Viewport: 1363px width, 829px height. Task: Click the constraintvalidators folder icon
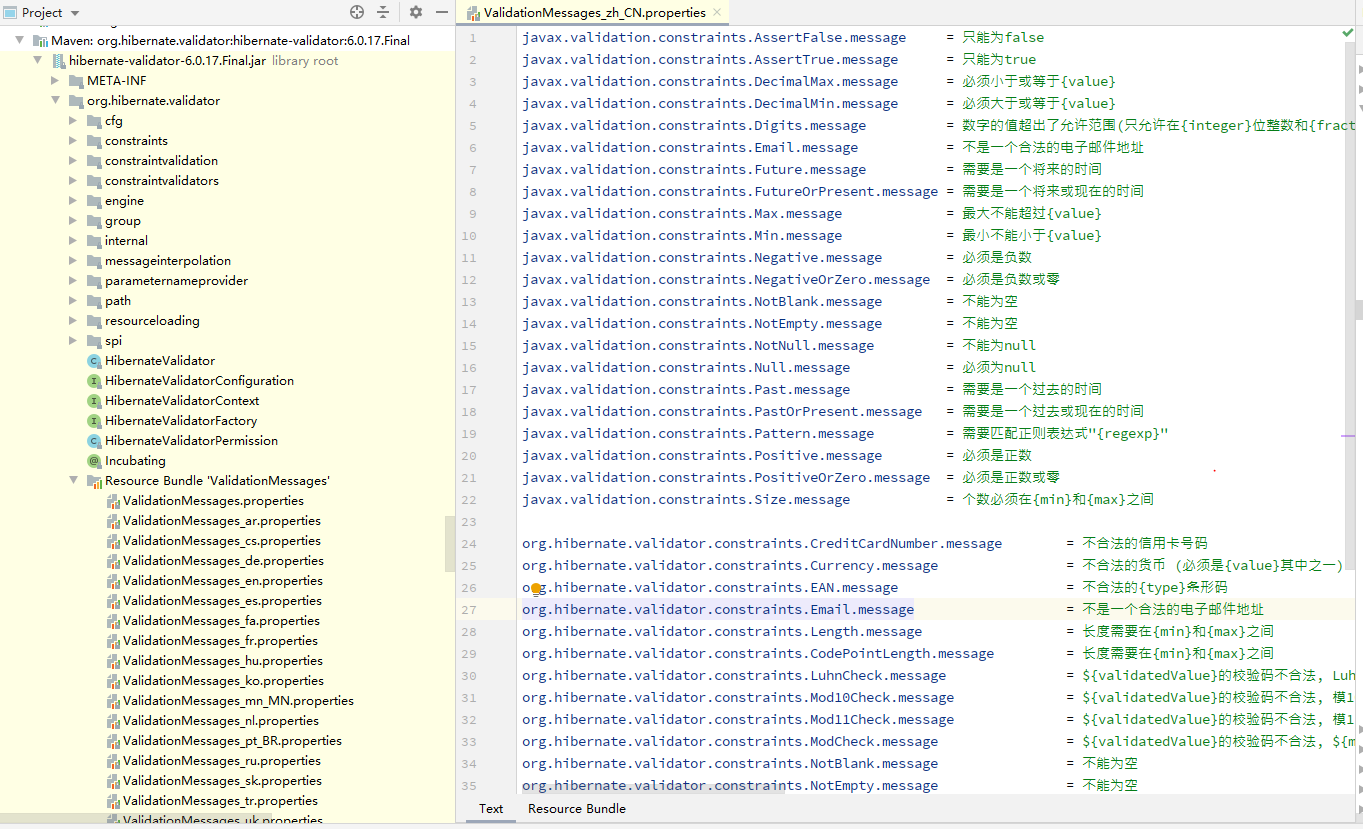pyautogui.click(x=94, y=181)
